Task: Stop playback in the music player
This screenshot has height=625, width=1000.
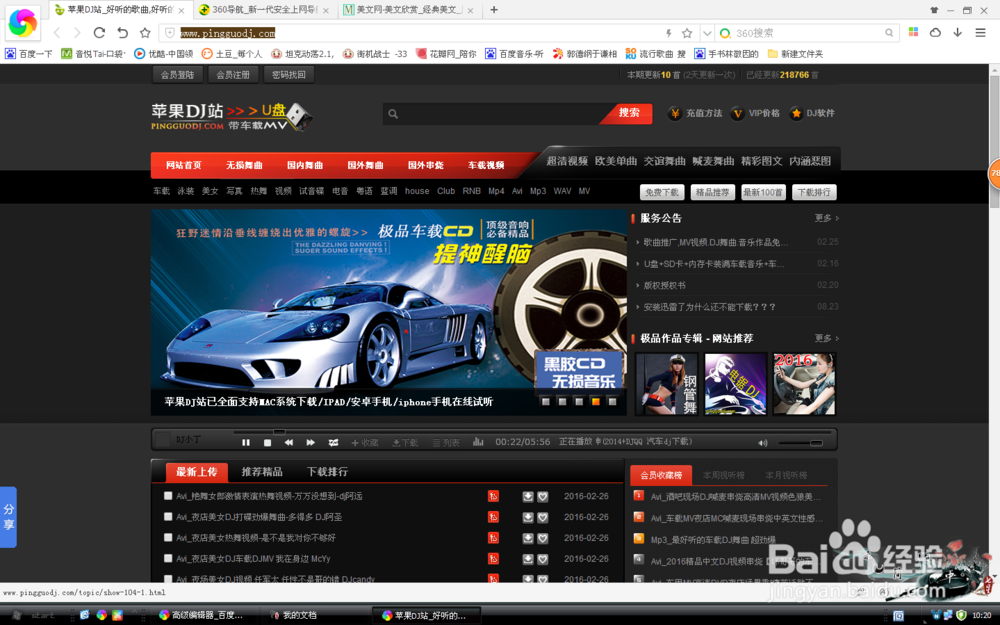Action: pyautogui.click(x=267, y=442)
